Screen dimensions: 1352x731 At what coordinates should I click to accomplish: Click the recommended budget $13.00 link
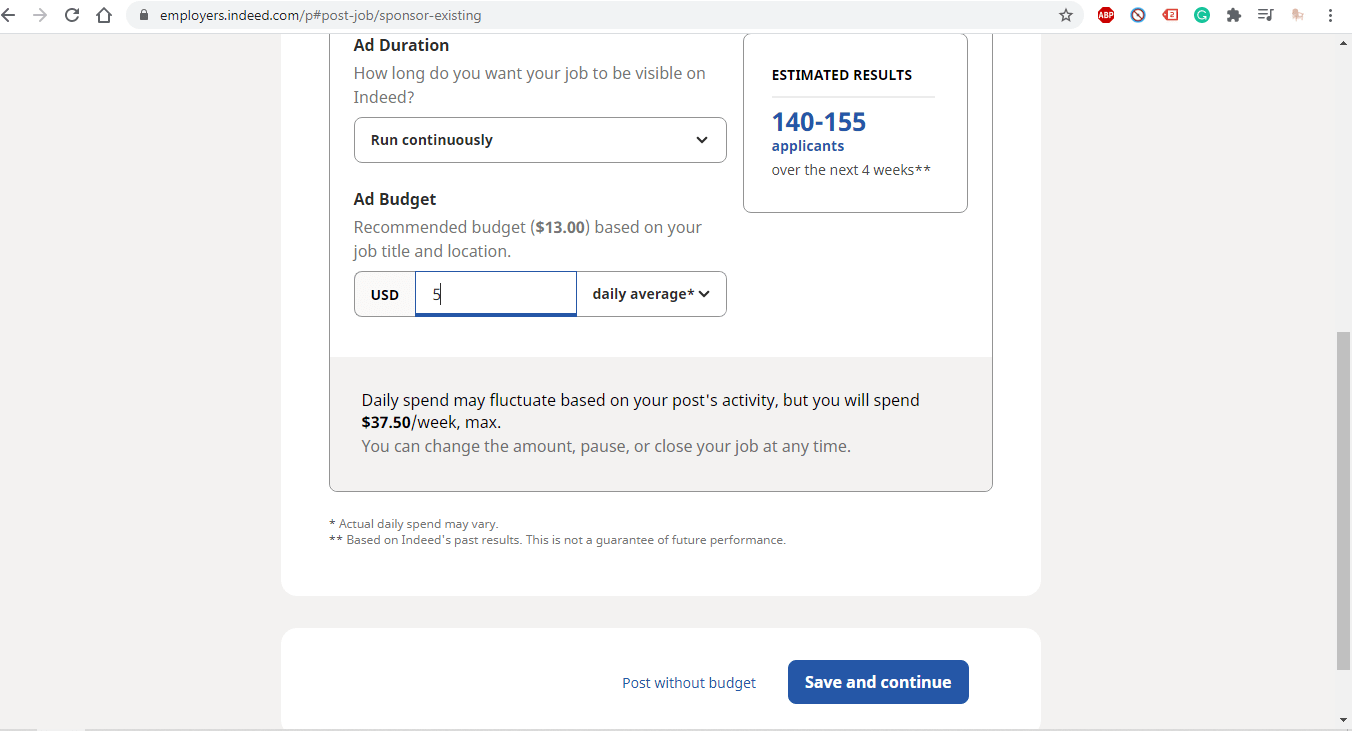coord(559,227)
